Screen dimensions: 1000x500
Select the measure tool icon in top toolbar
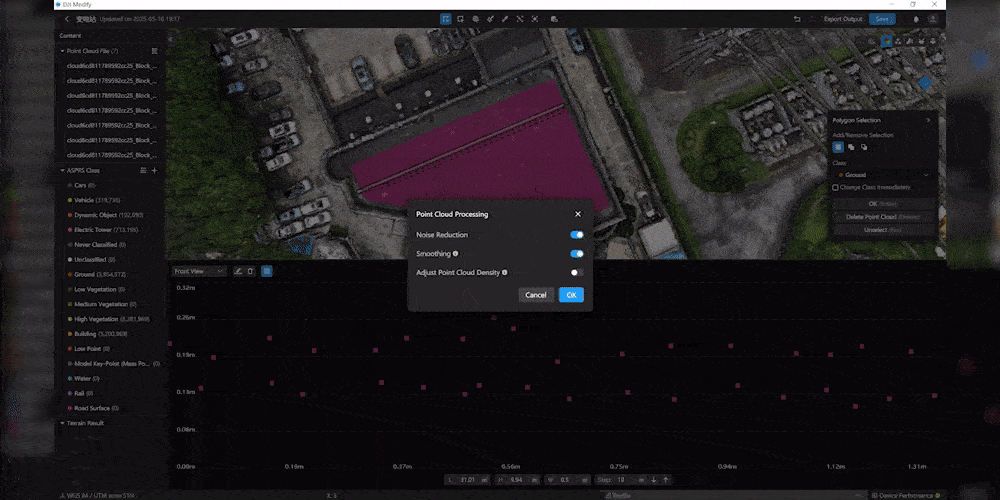(x=520, y=19)
